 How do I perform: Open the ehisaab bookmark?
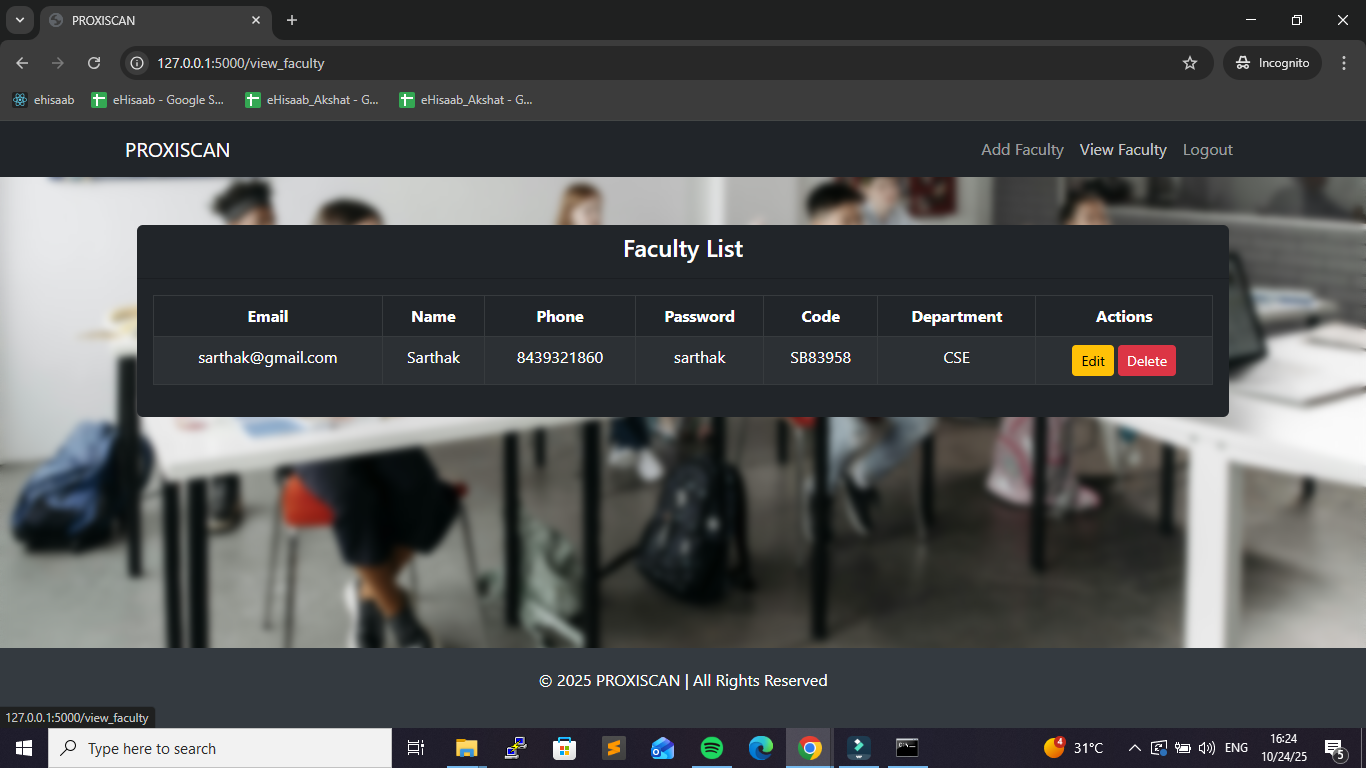coord(43,100)
